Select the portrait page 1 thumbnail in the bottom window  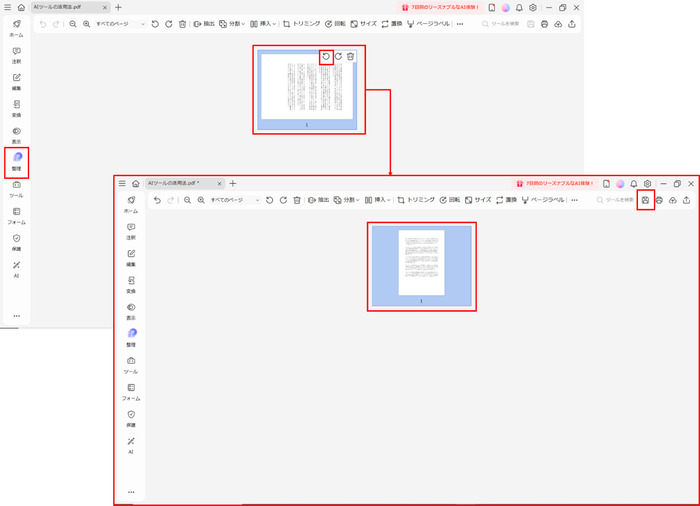click(x=421, y=266)
